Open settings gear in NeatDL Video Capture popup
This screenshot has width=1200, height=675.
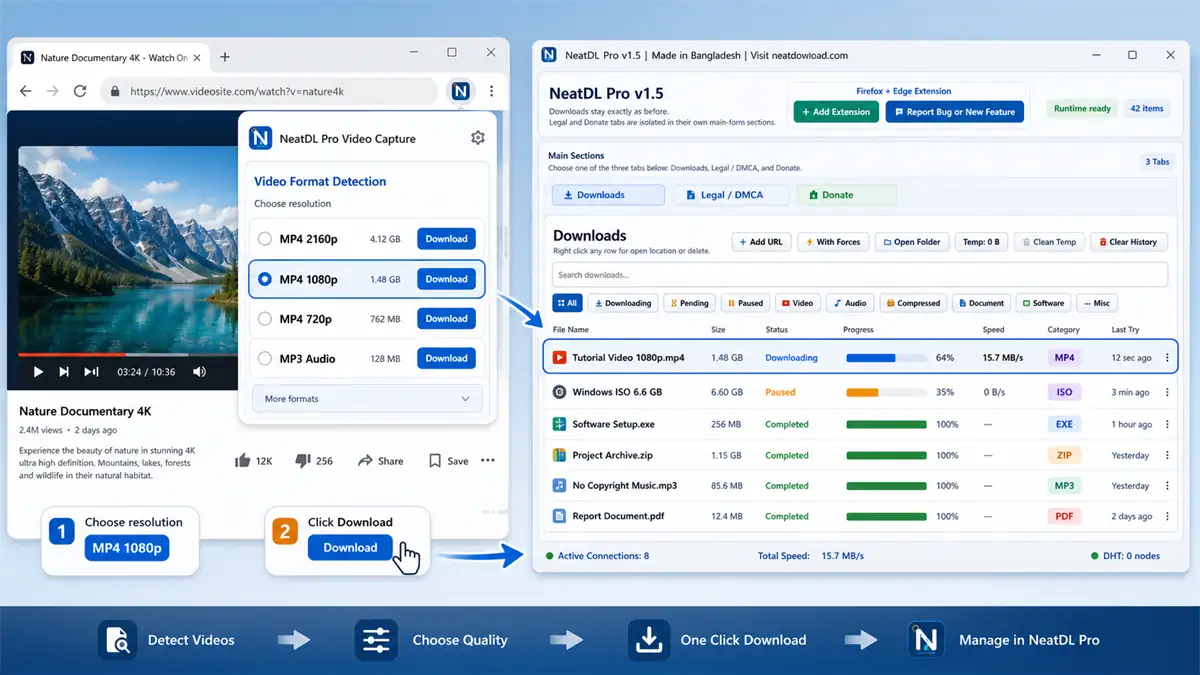click(477, 138)
